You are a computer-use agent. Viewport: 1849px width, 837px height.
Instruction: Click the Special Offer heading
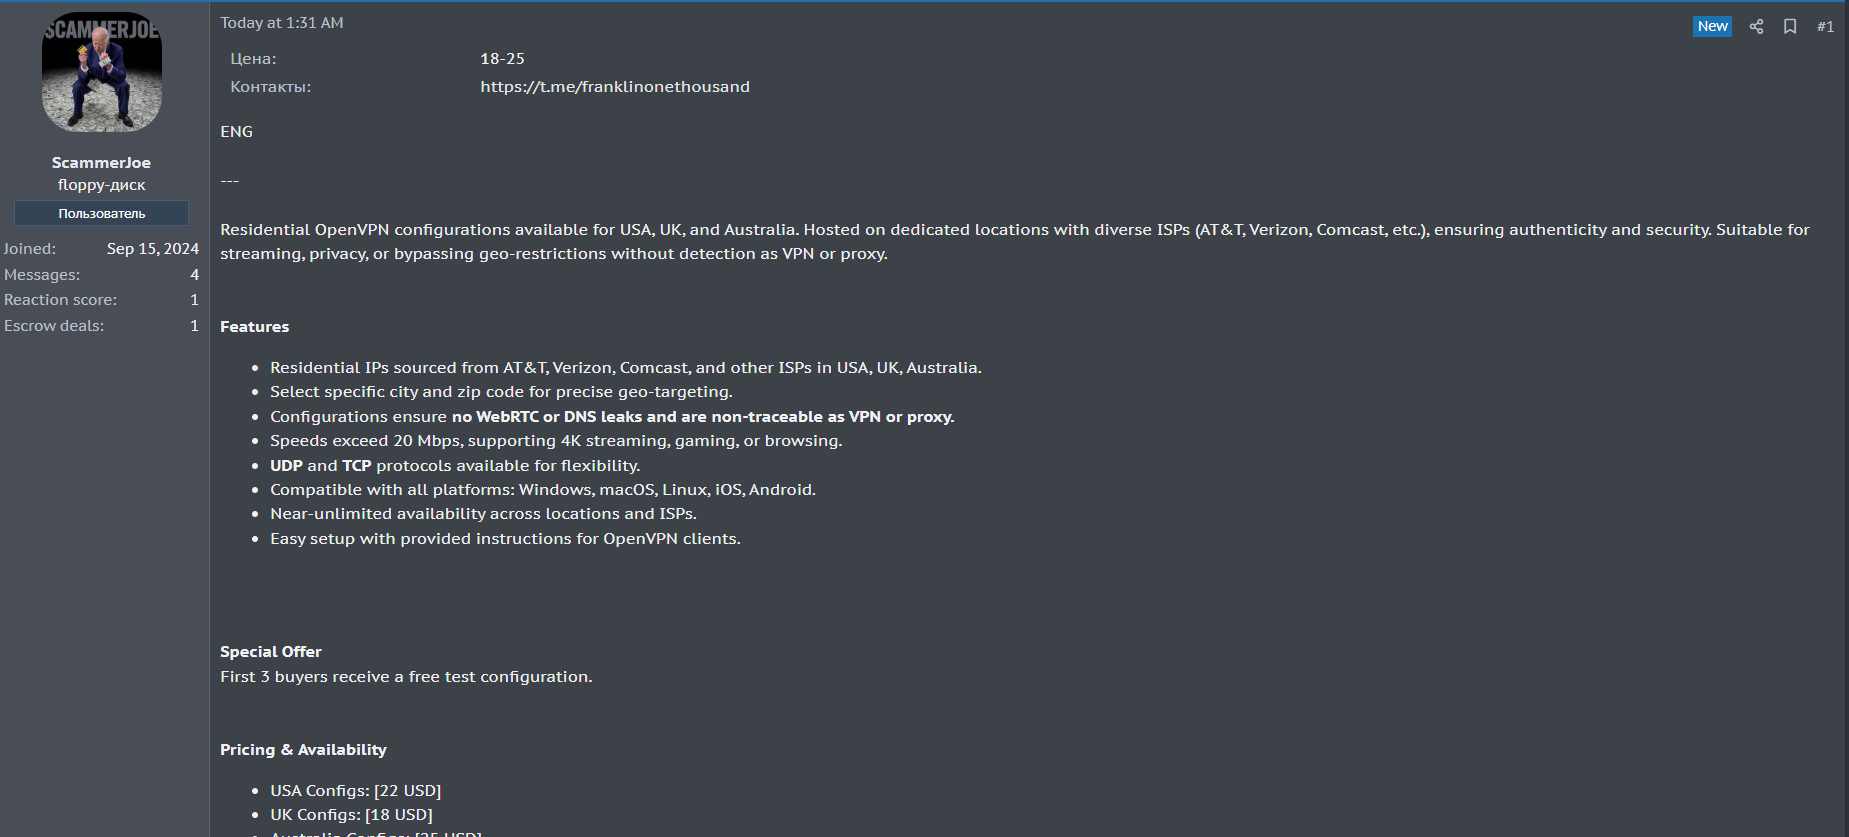click(x=271, y=652)
